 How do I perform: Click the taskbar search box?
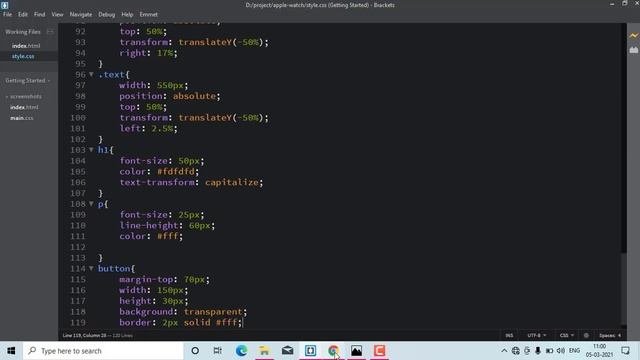(x=104, y=351)
